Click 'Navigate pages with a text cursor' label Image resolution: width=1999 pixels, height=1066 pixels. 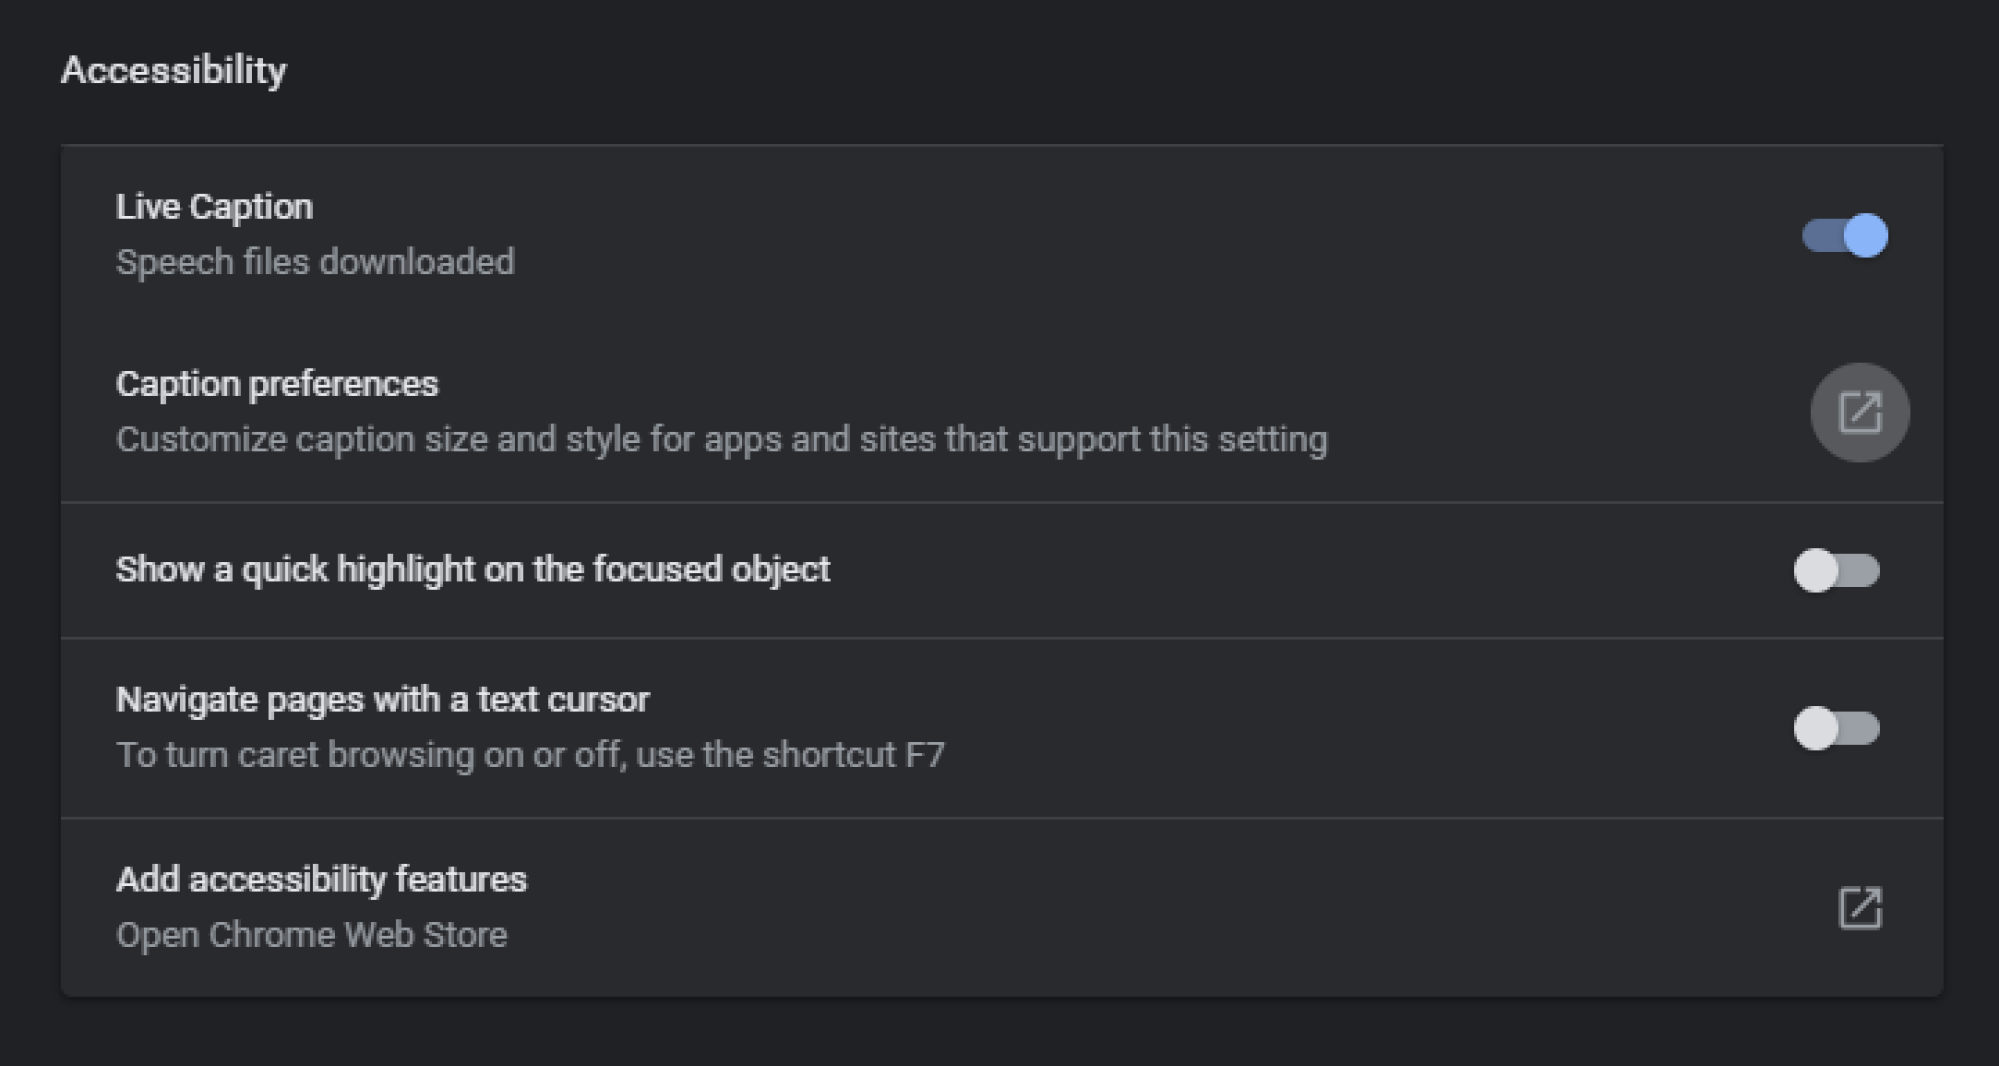click(x=382, y=699)
